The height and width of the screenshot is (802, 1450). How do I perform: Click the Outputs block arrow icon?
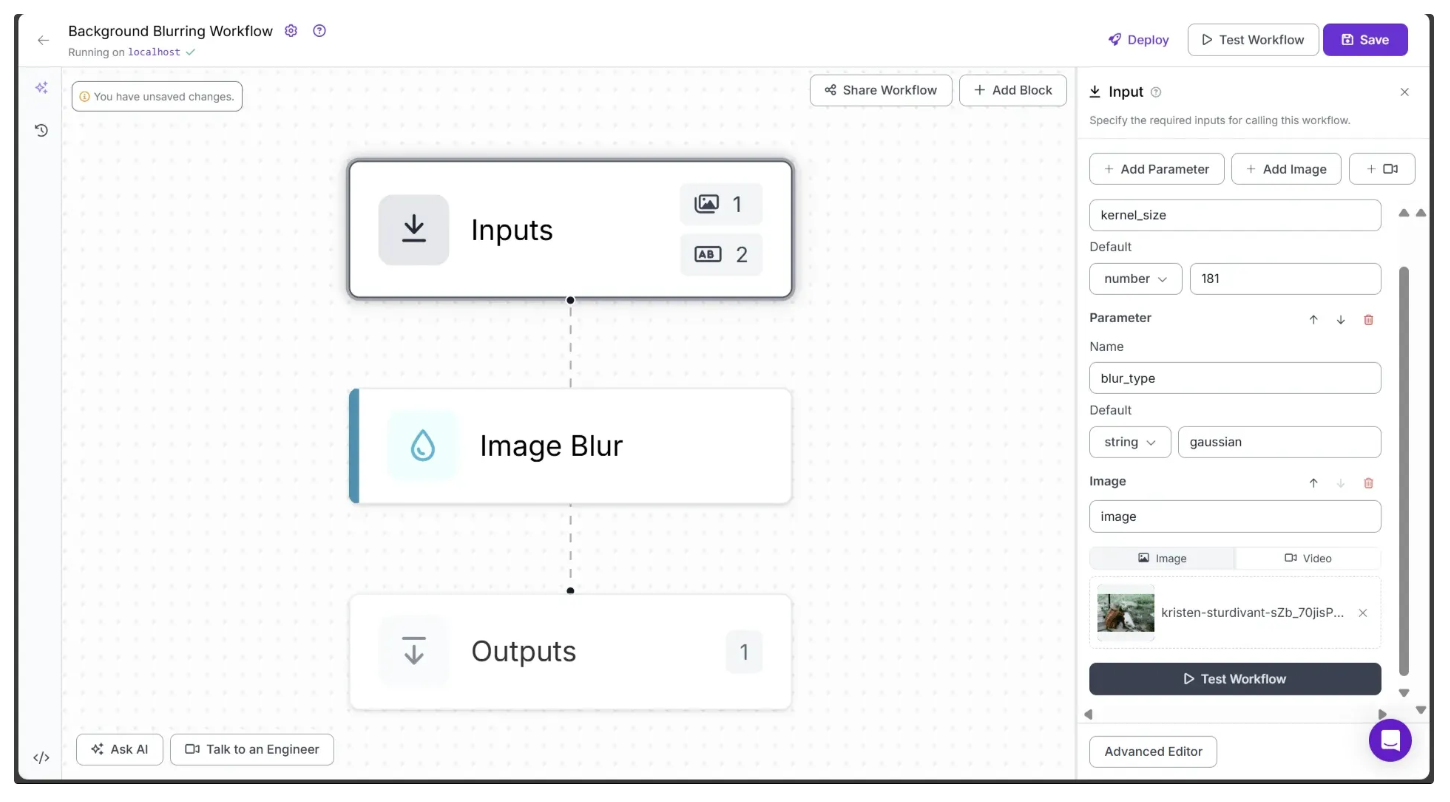coord(414,652)
